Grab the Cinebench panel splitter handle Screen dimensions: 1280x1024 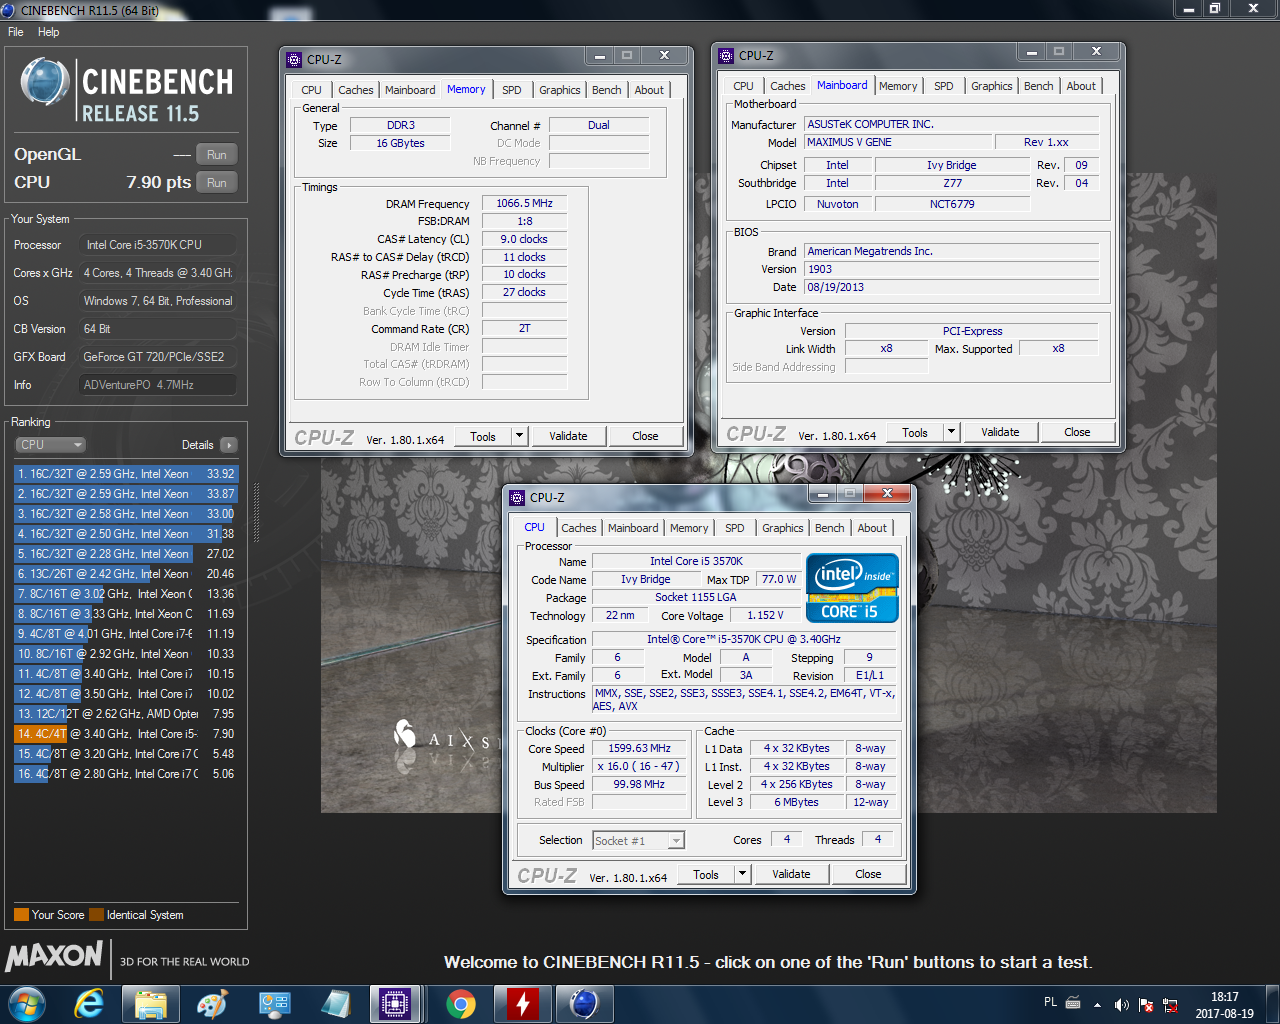[x=256, y=515]
